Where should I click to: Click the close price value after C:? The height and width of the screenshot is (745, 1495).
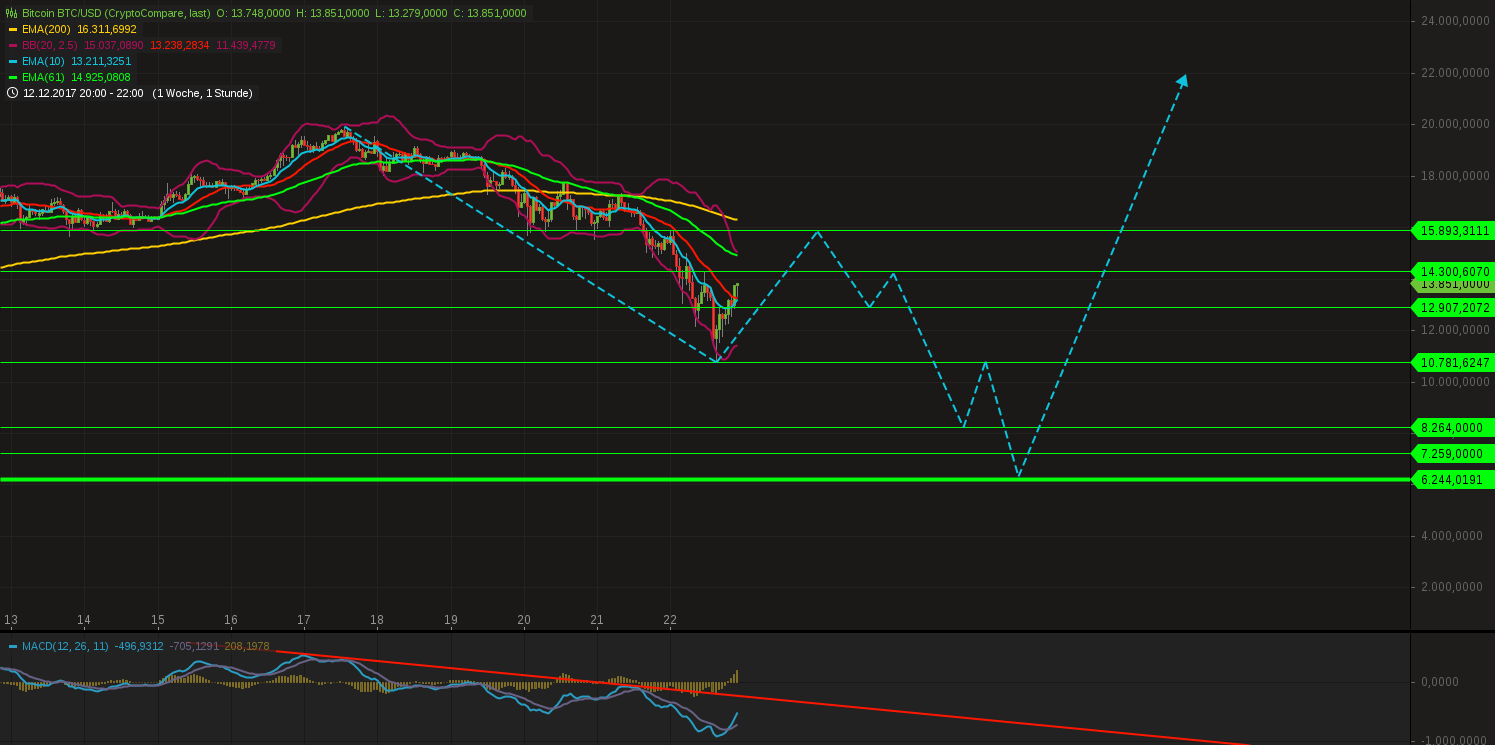tap(495, 13)
